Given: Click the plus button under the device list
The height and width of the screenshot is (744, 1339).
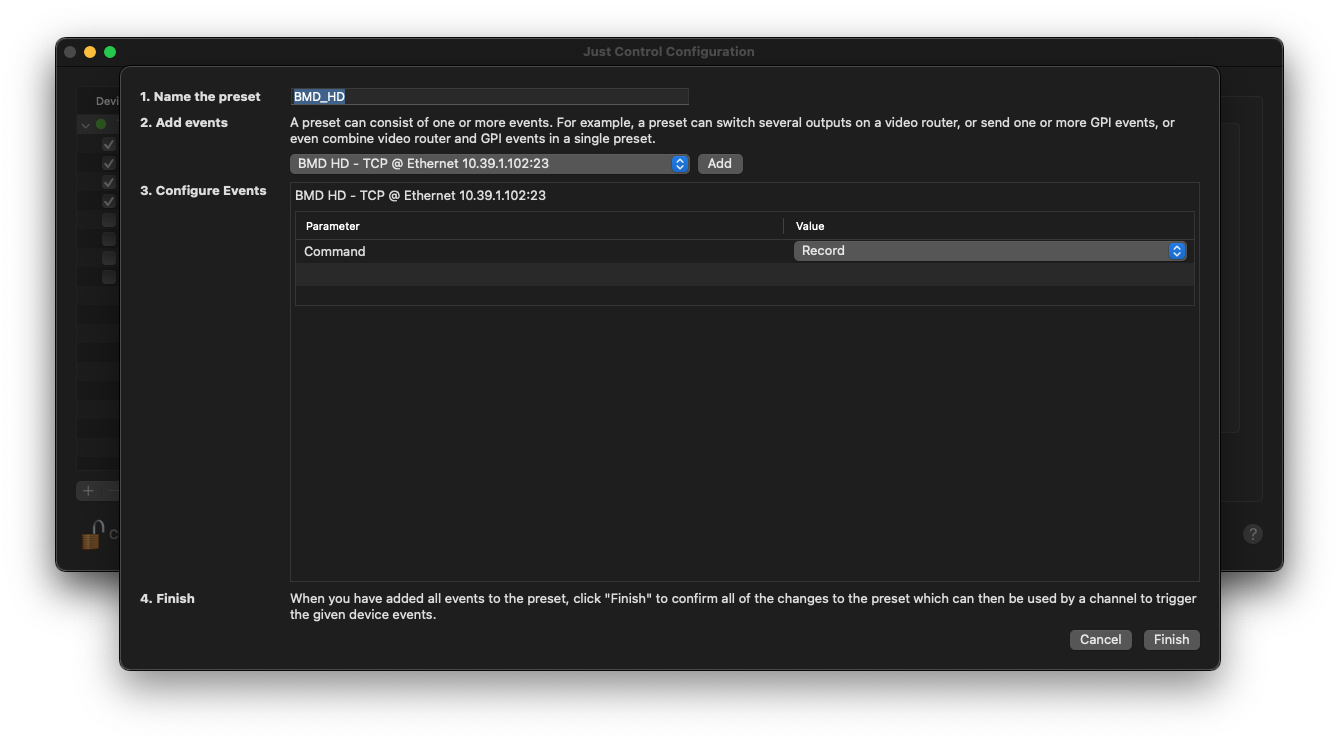Looking at the screenshot, I should click(88, 491).
